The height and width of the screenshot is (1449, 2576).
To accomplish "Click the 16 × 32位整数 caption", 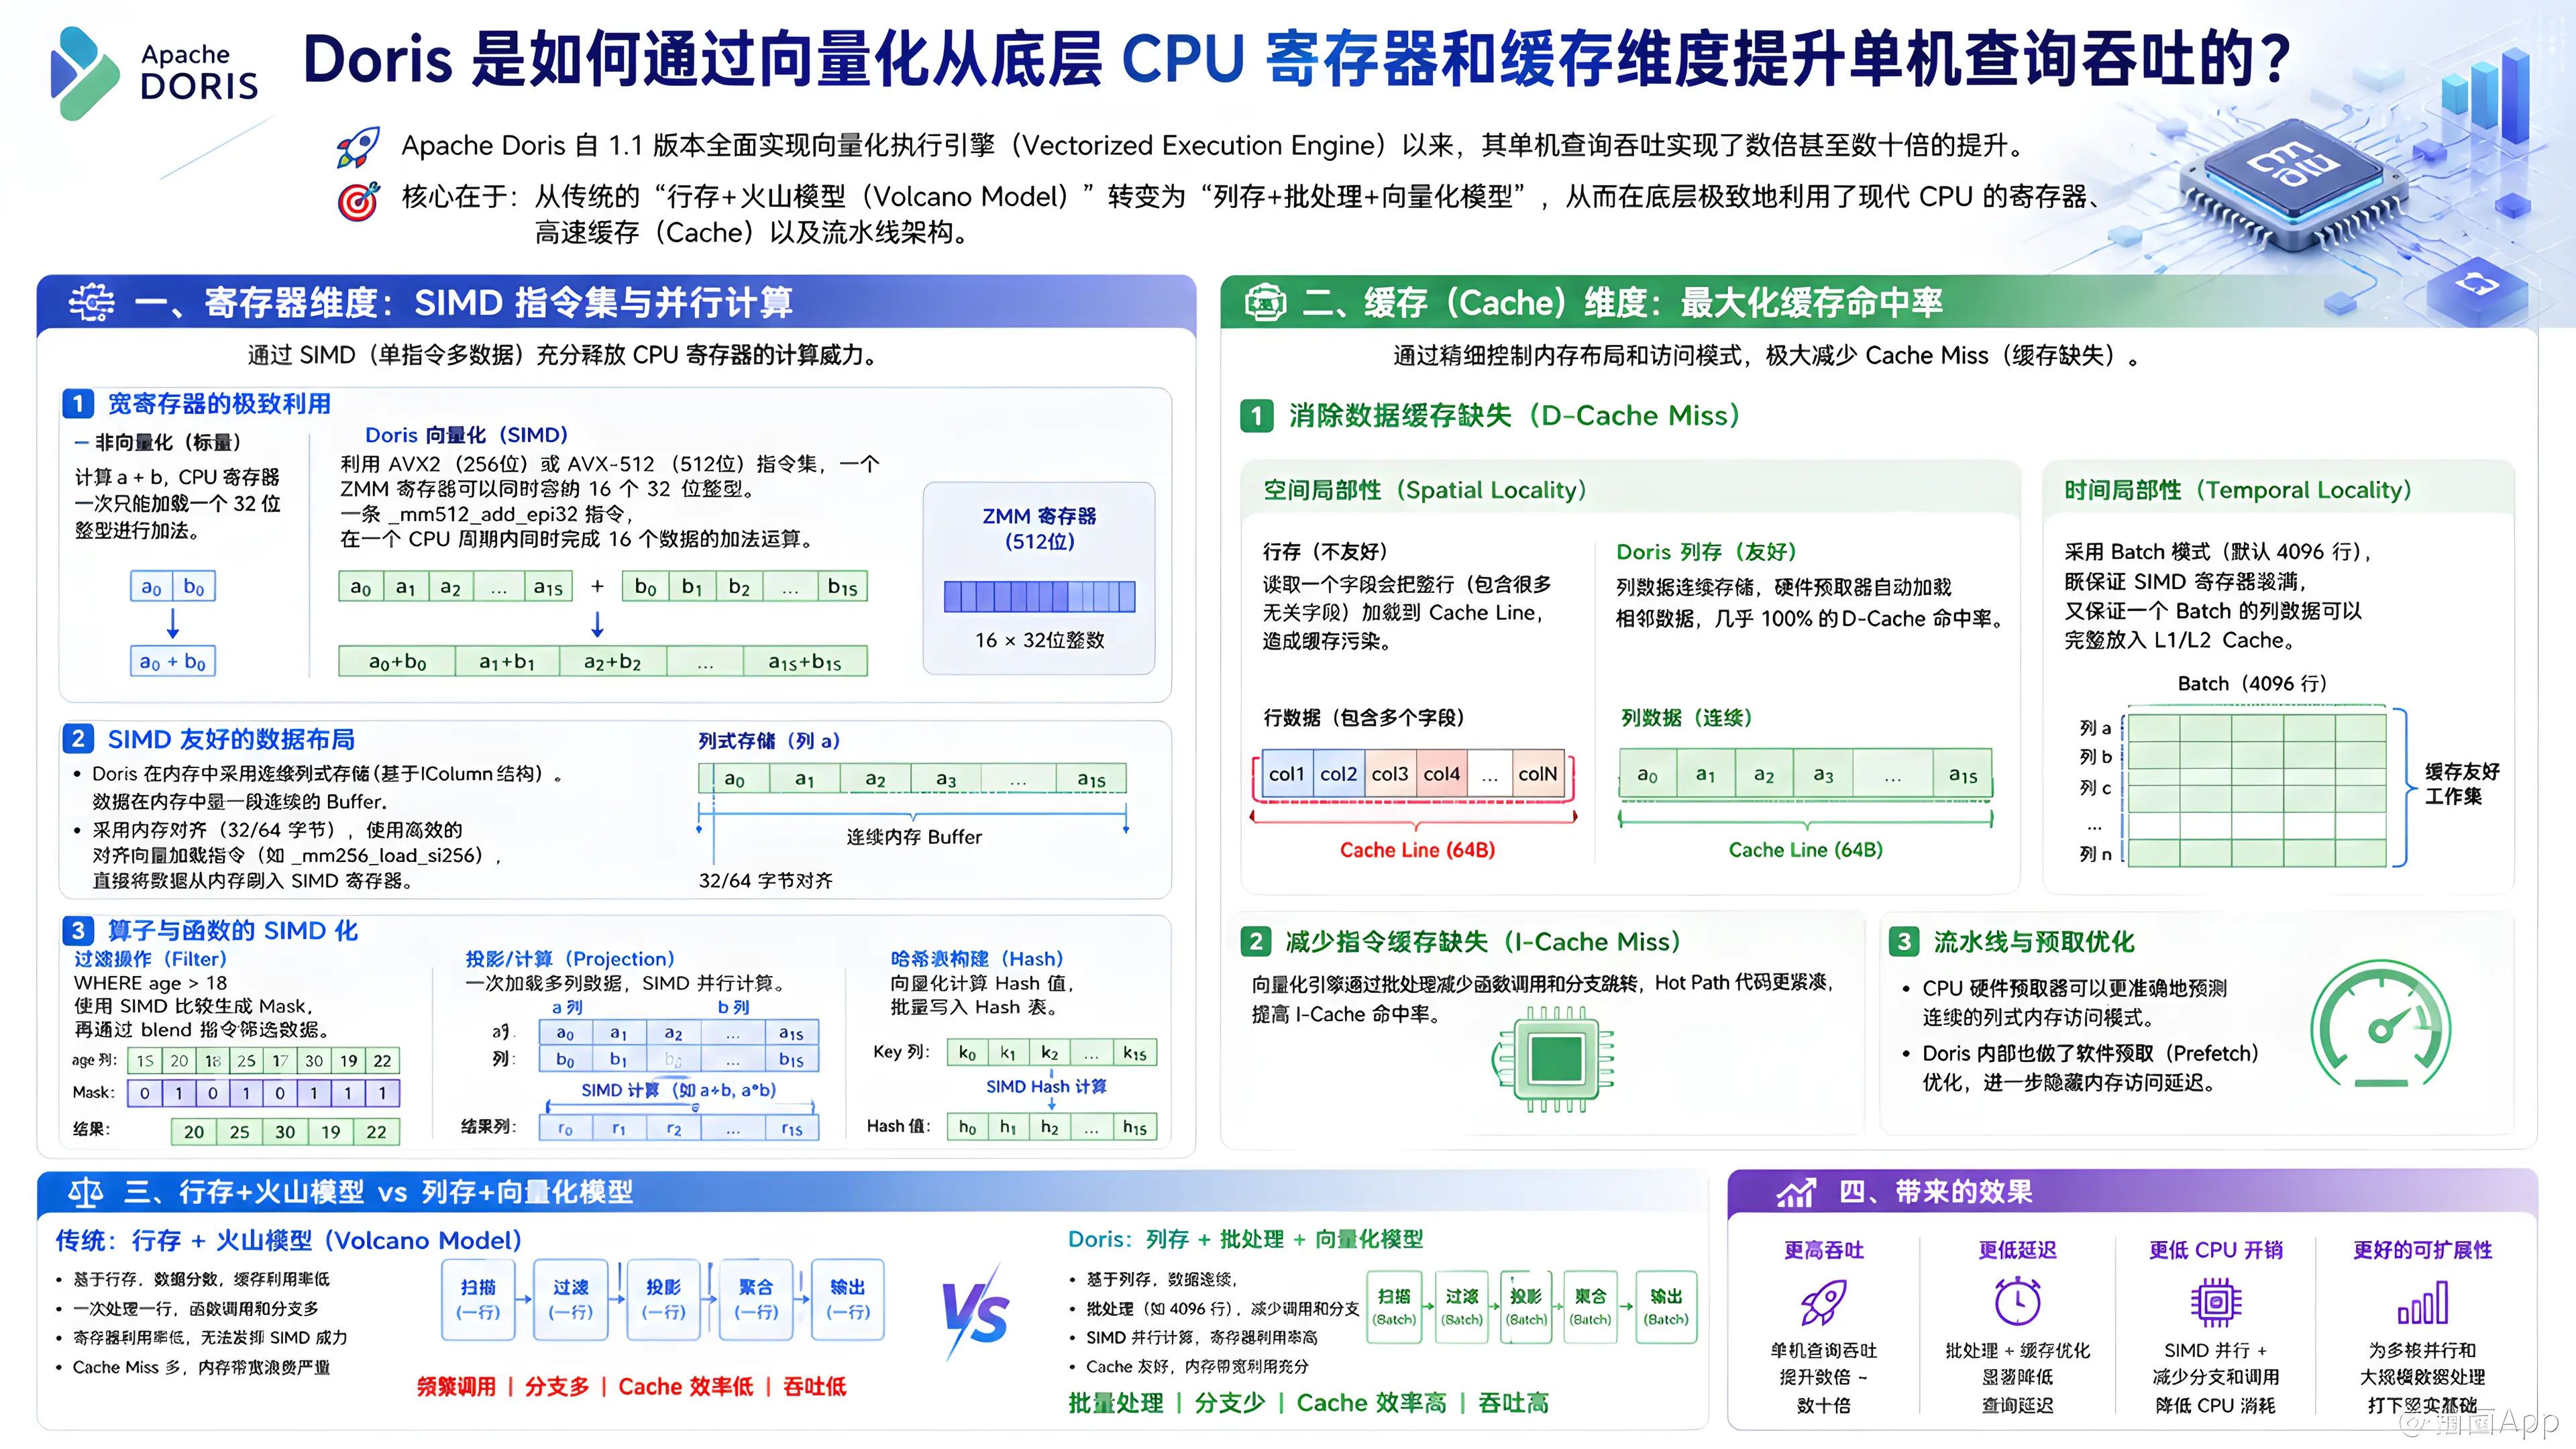I will pos(1039,640).
